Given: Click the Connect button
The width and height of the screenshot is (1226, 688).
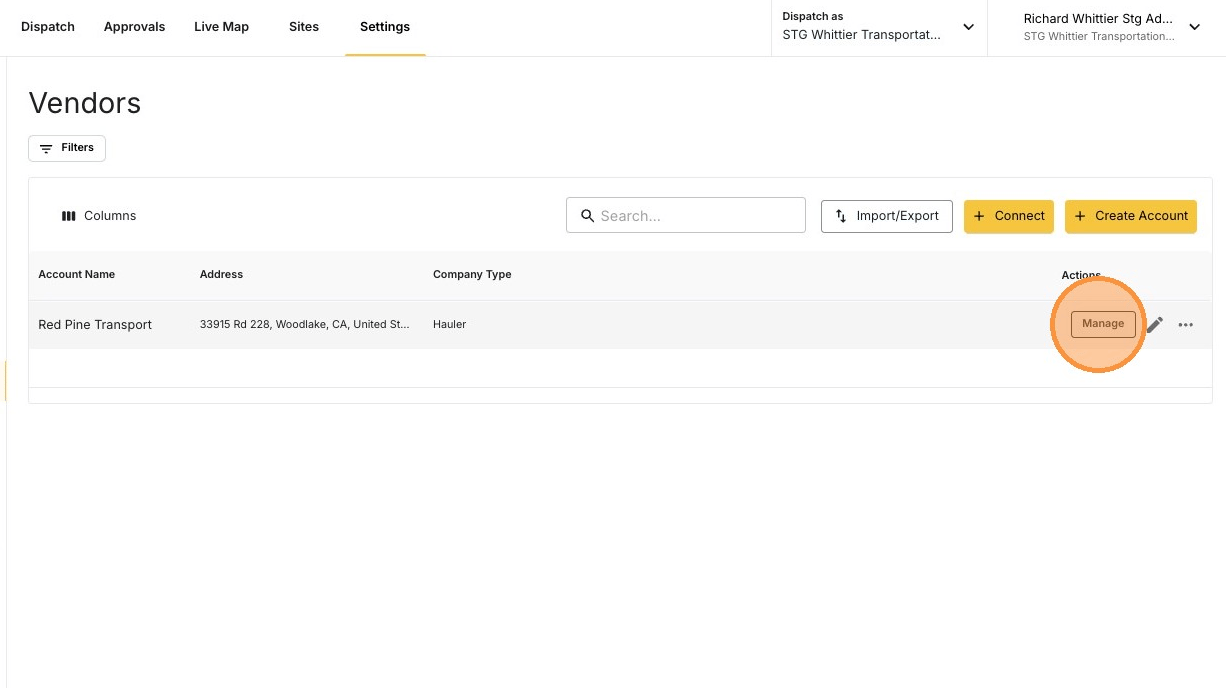Looking at the screenshot, I should (1009, 216).
